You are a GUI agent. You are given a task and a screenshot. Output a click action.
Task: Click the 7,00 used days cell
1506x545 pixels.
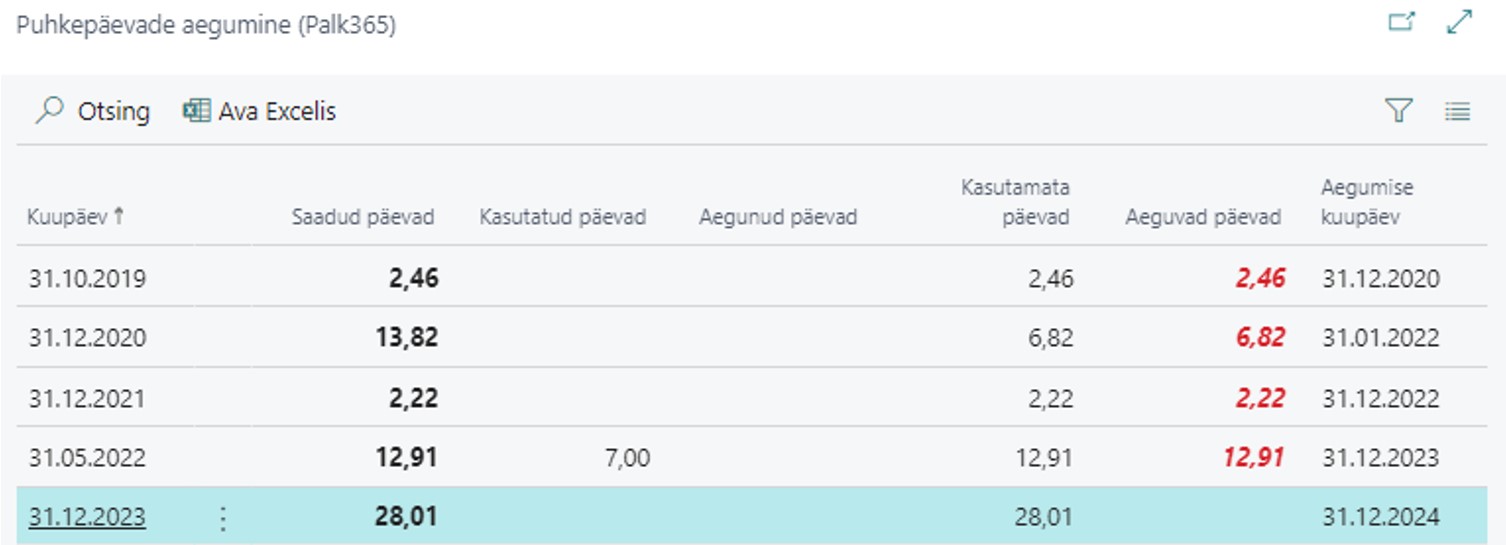625,458
